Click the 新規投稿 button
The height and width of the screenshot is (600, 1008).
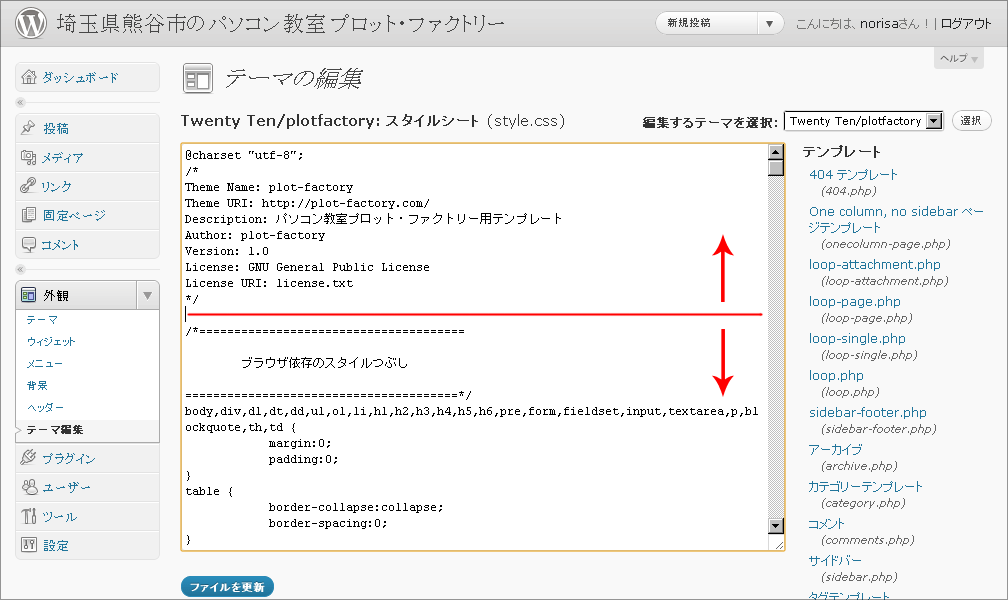pyautogui.click(x=706, y=23)
